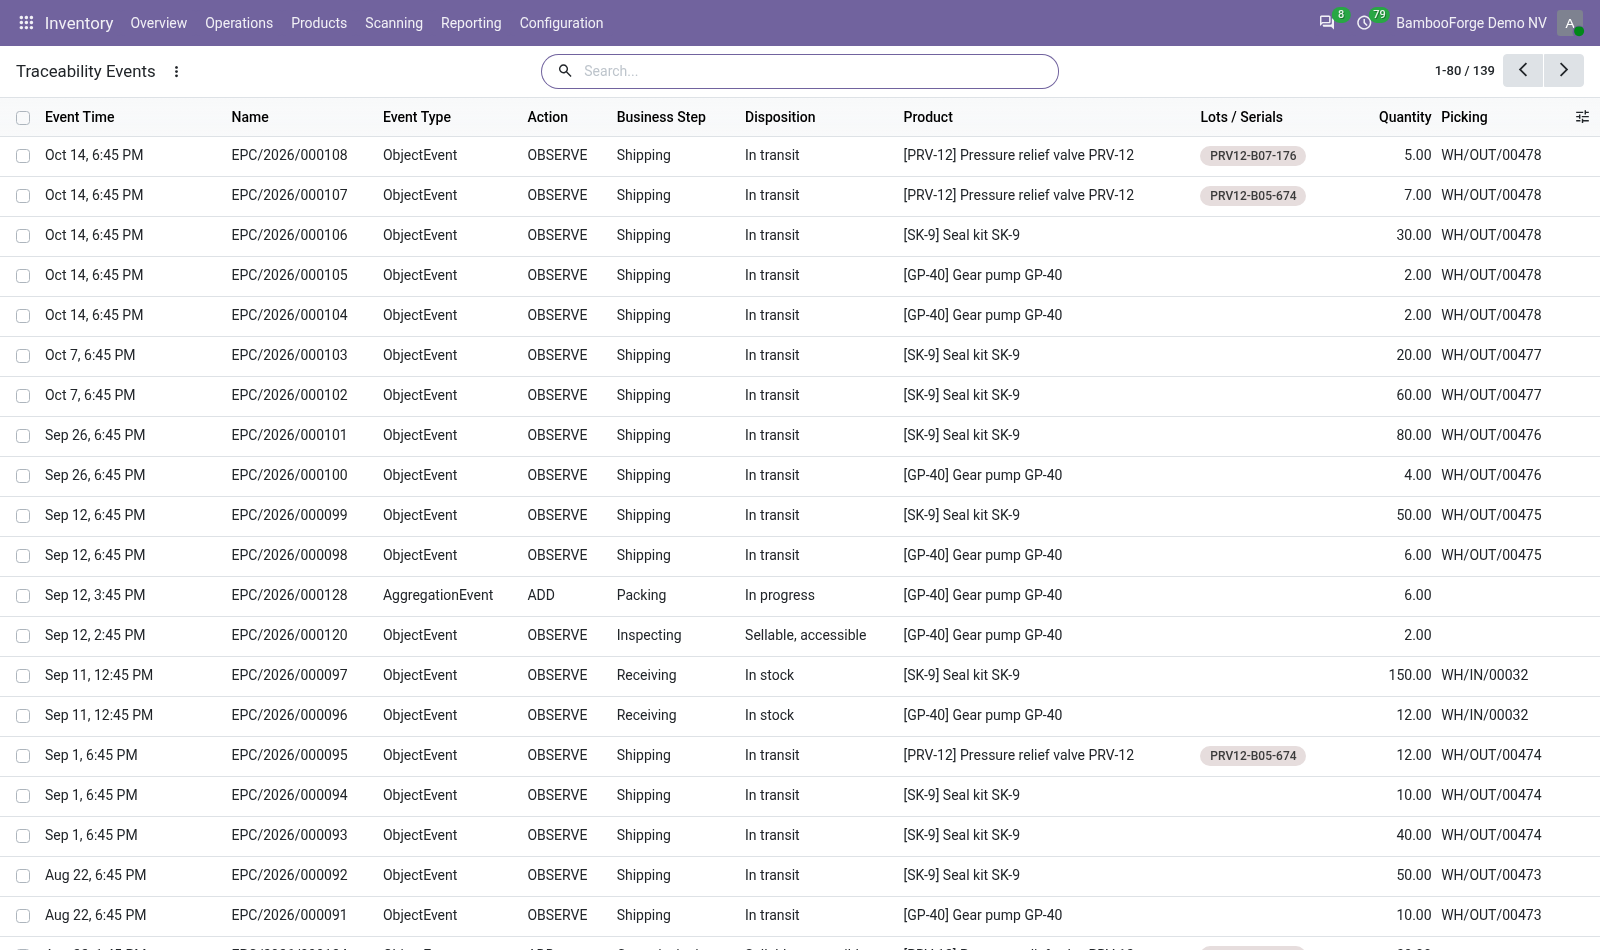Click quantity 80.00 cell
The height and width of the screenshot is (950, 1600).
[x=1413, y=435]
